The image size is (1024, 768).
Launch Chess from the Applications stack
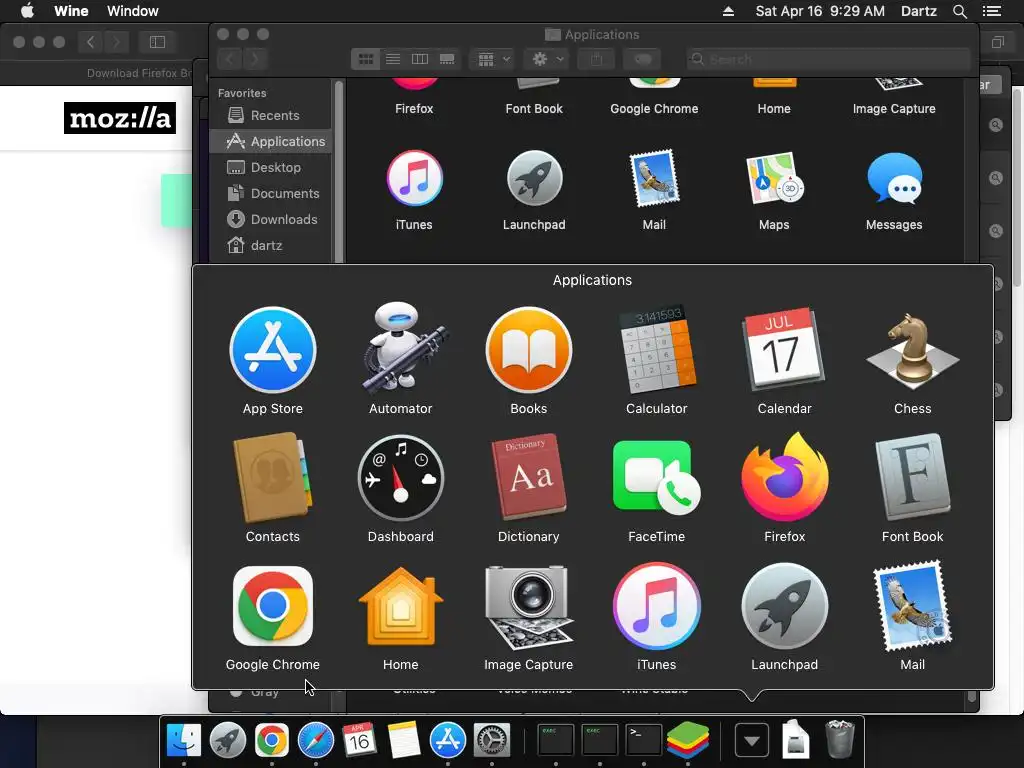912,349
